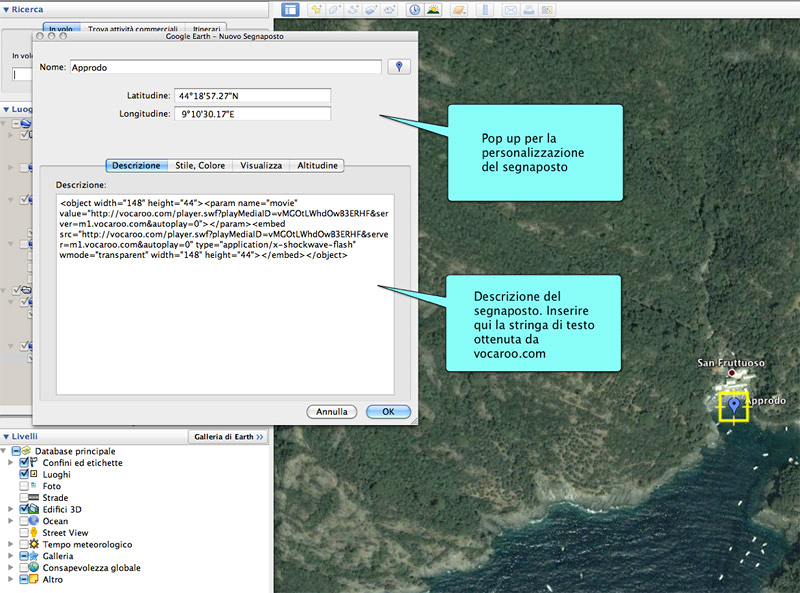Viewport: 800px width, 593px height.
Task: Click inside the Descrizione text area
Action: (x=225, y=294)
